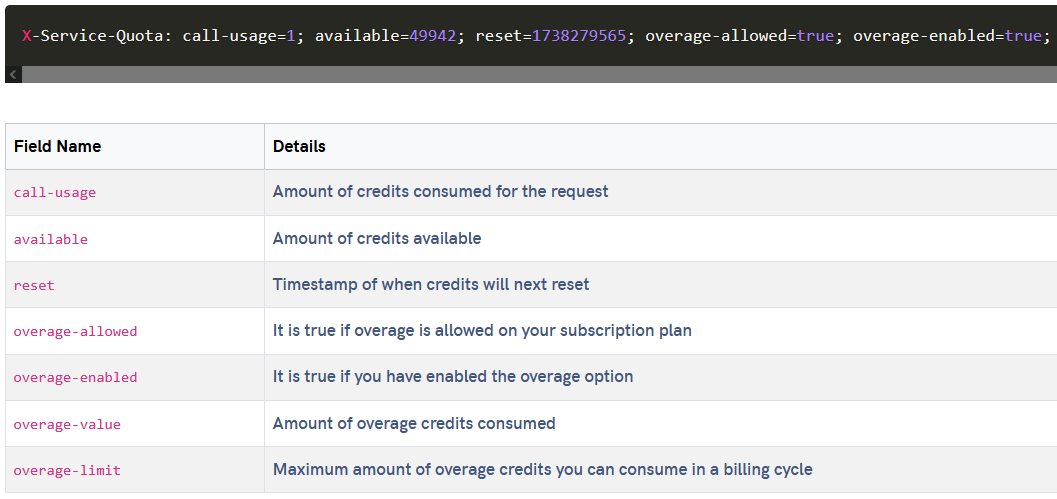
Task: Click the call-usage=1 value in the code
Action: tap(239, 36)
